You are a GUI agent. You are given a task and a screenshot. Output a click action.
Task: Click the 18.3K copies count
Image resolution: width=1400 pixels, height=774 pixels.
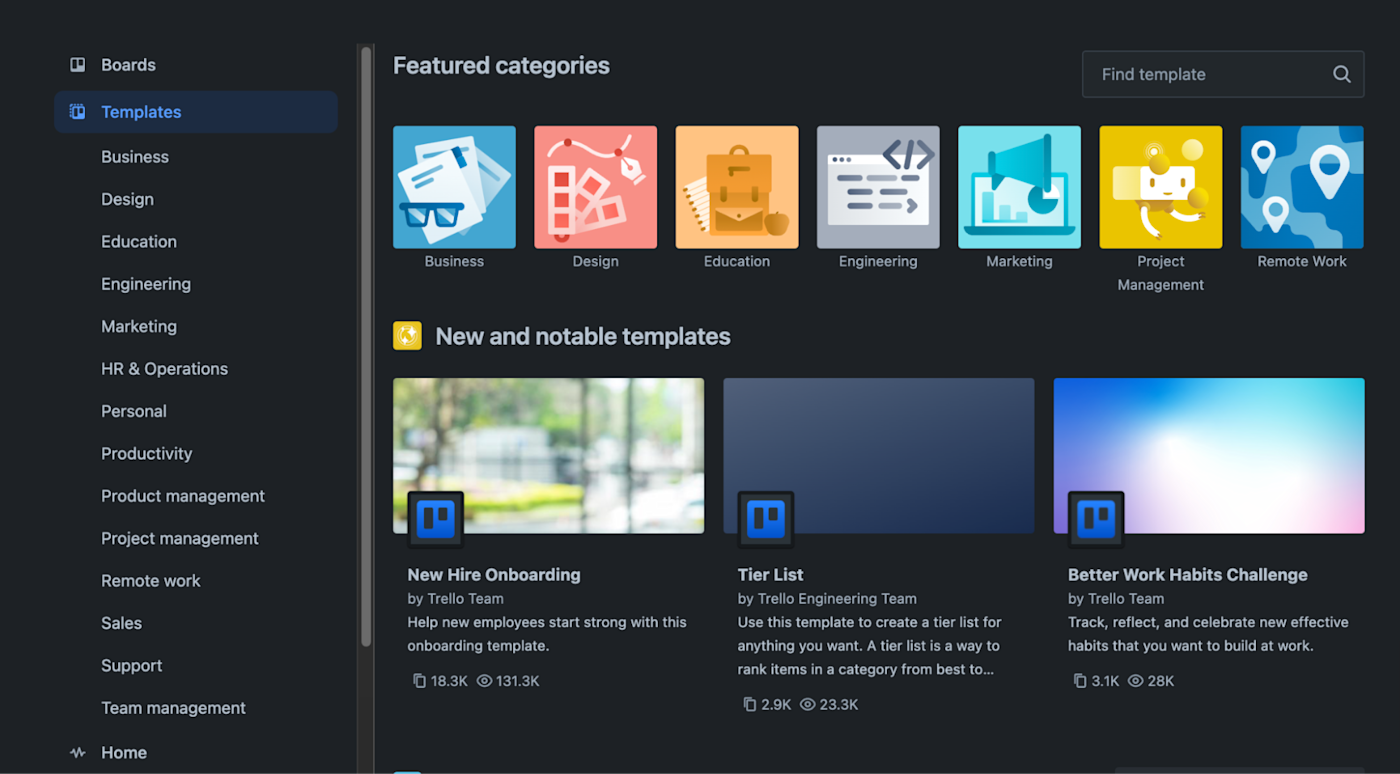pos(449,681)
